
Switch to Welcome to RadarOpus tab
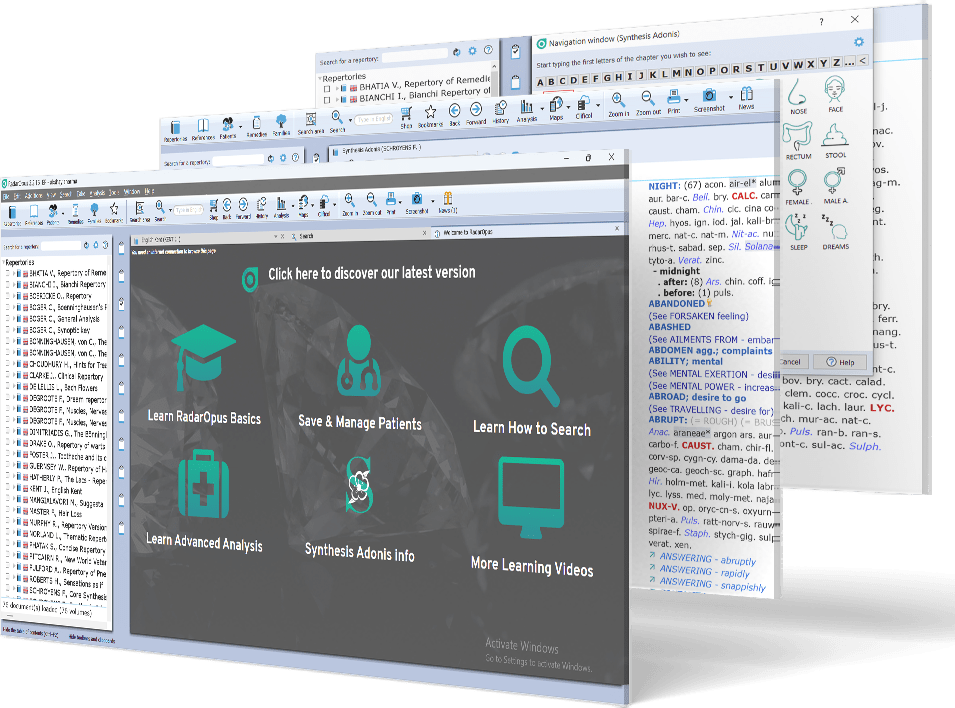[468, 232]
